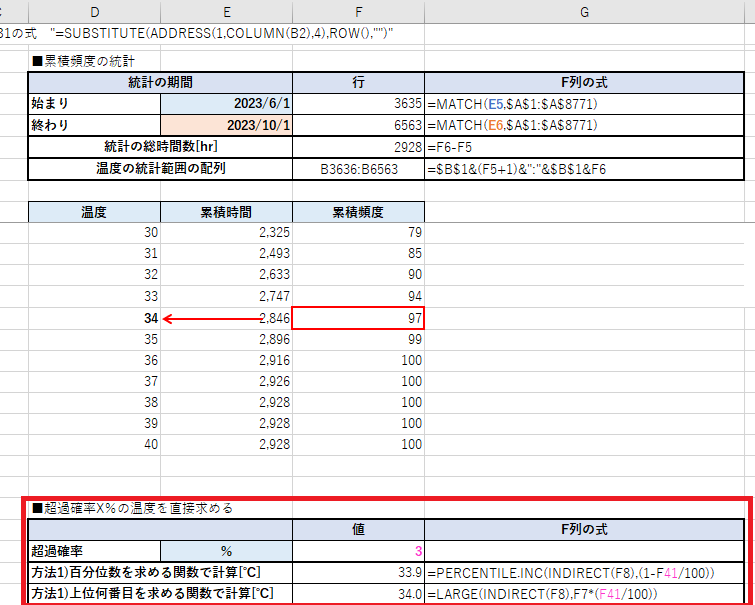
Task: Select column E header
Action: pos(226,11)
